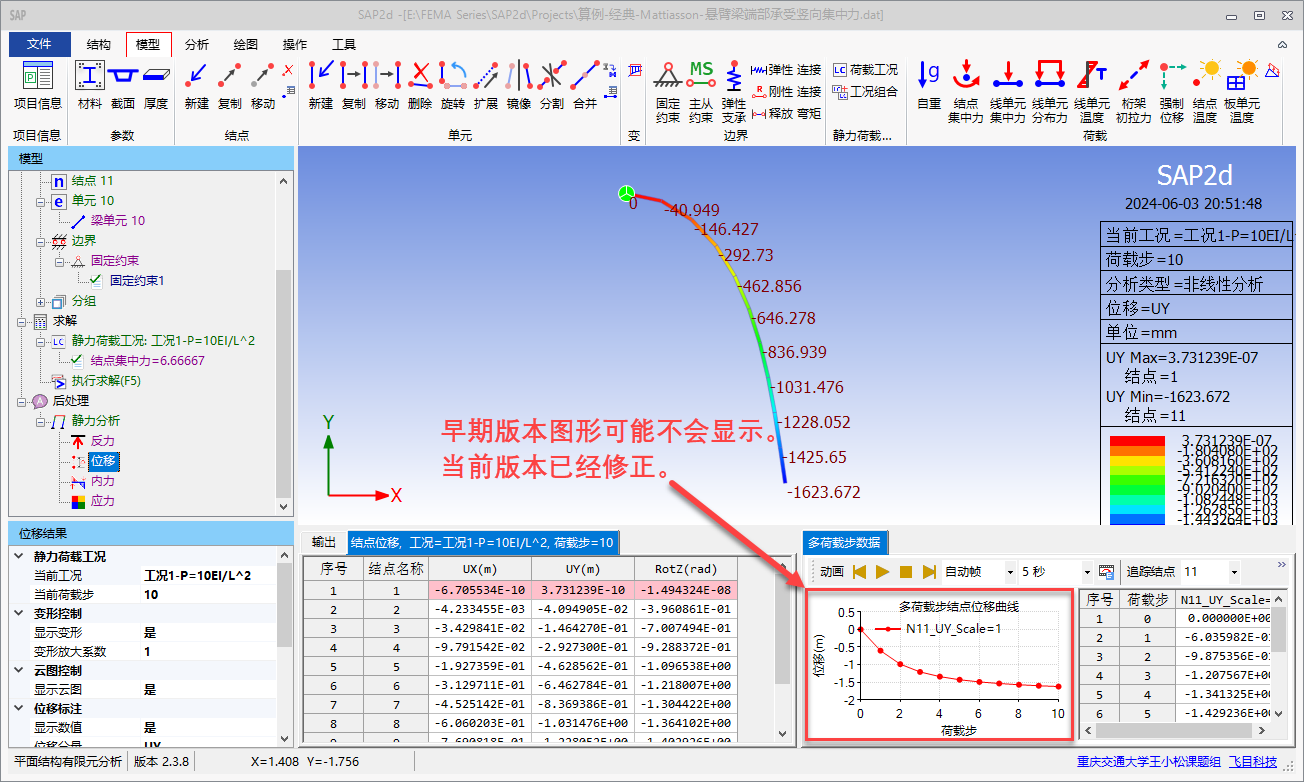Select the 分割 split element tool

tap(552, 84)
